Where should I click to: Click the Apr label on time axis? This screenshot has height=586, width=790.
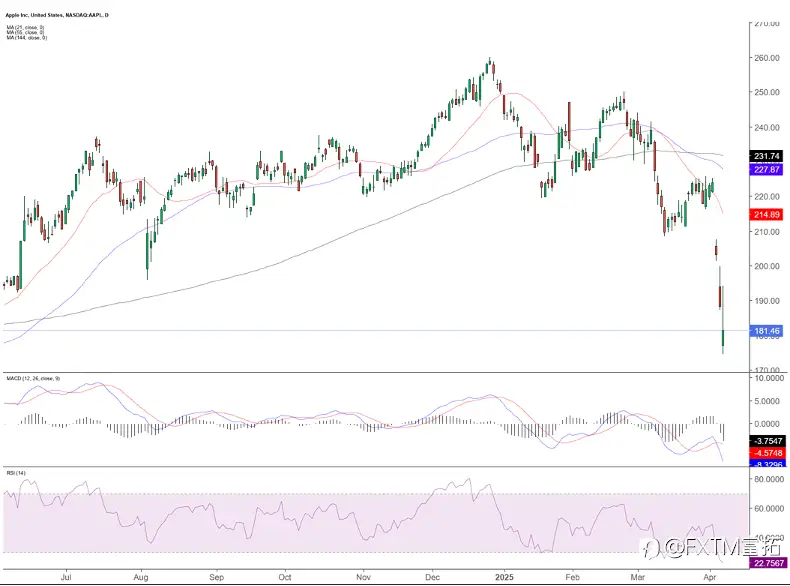pyautogui.click(x=709, y=577)
